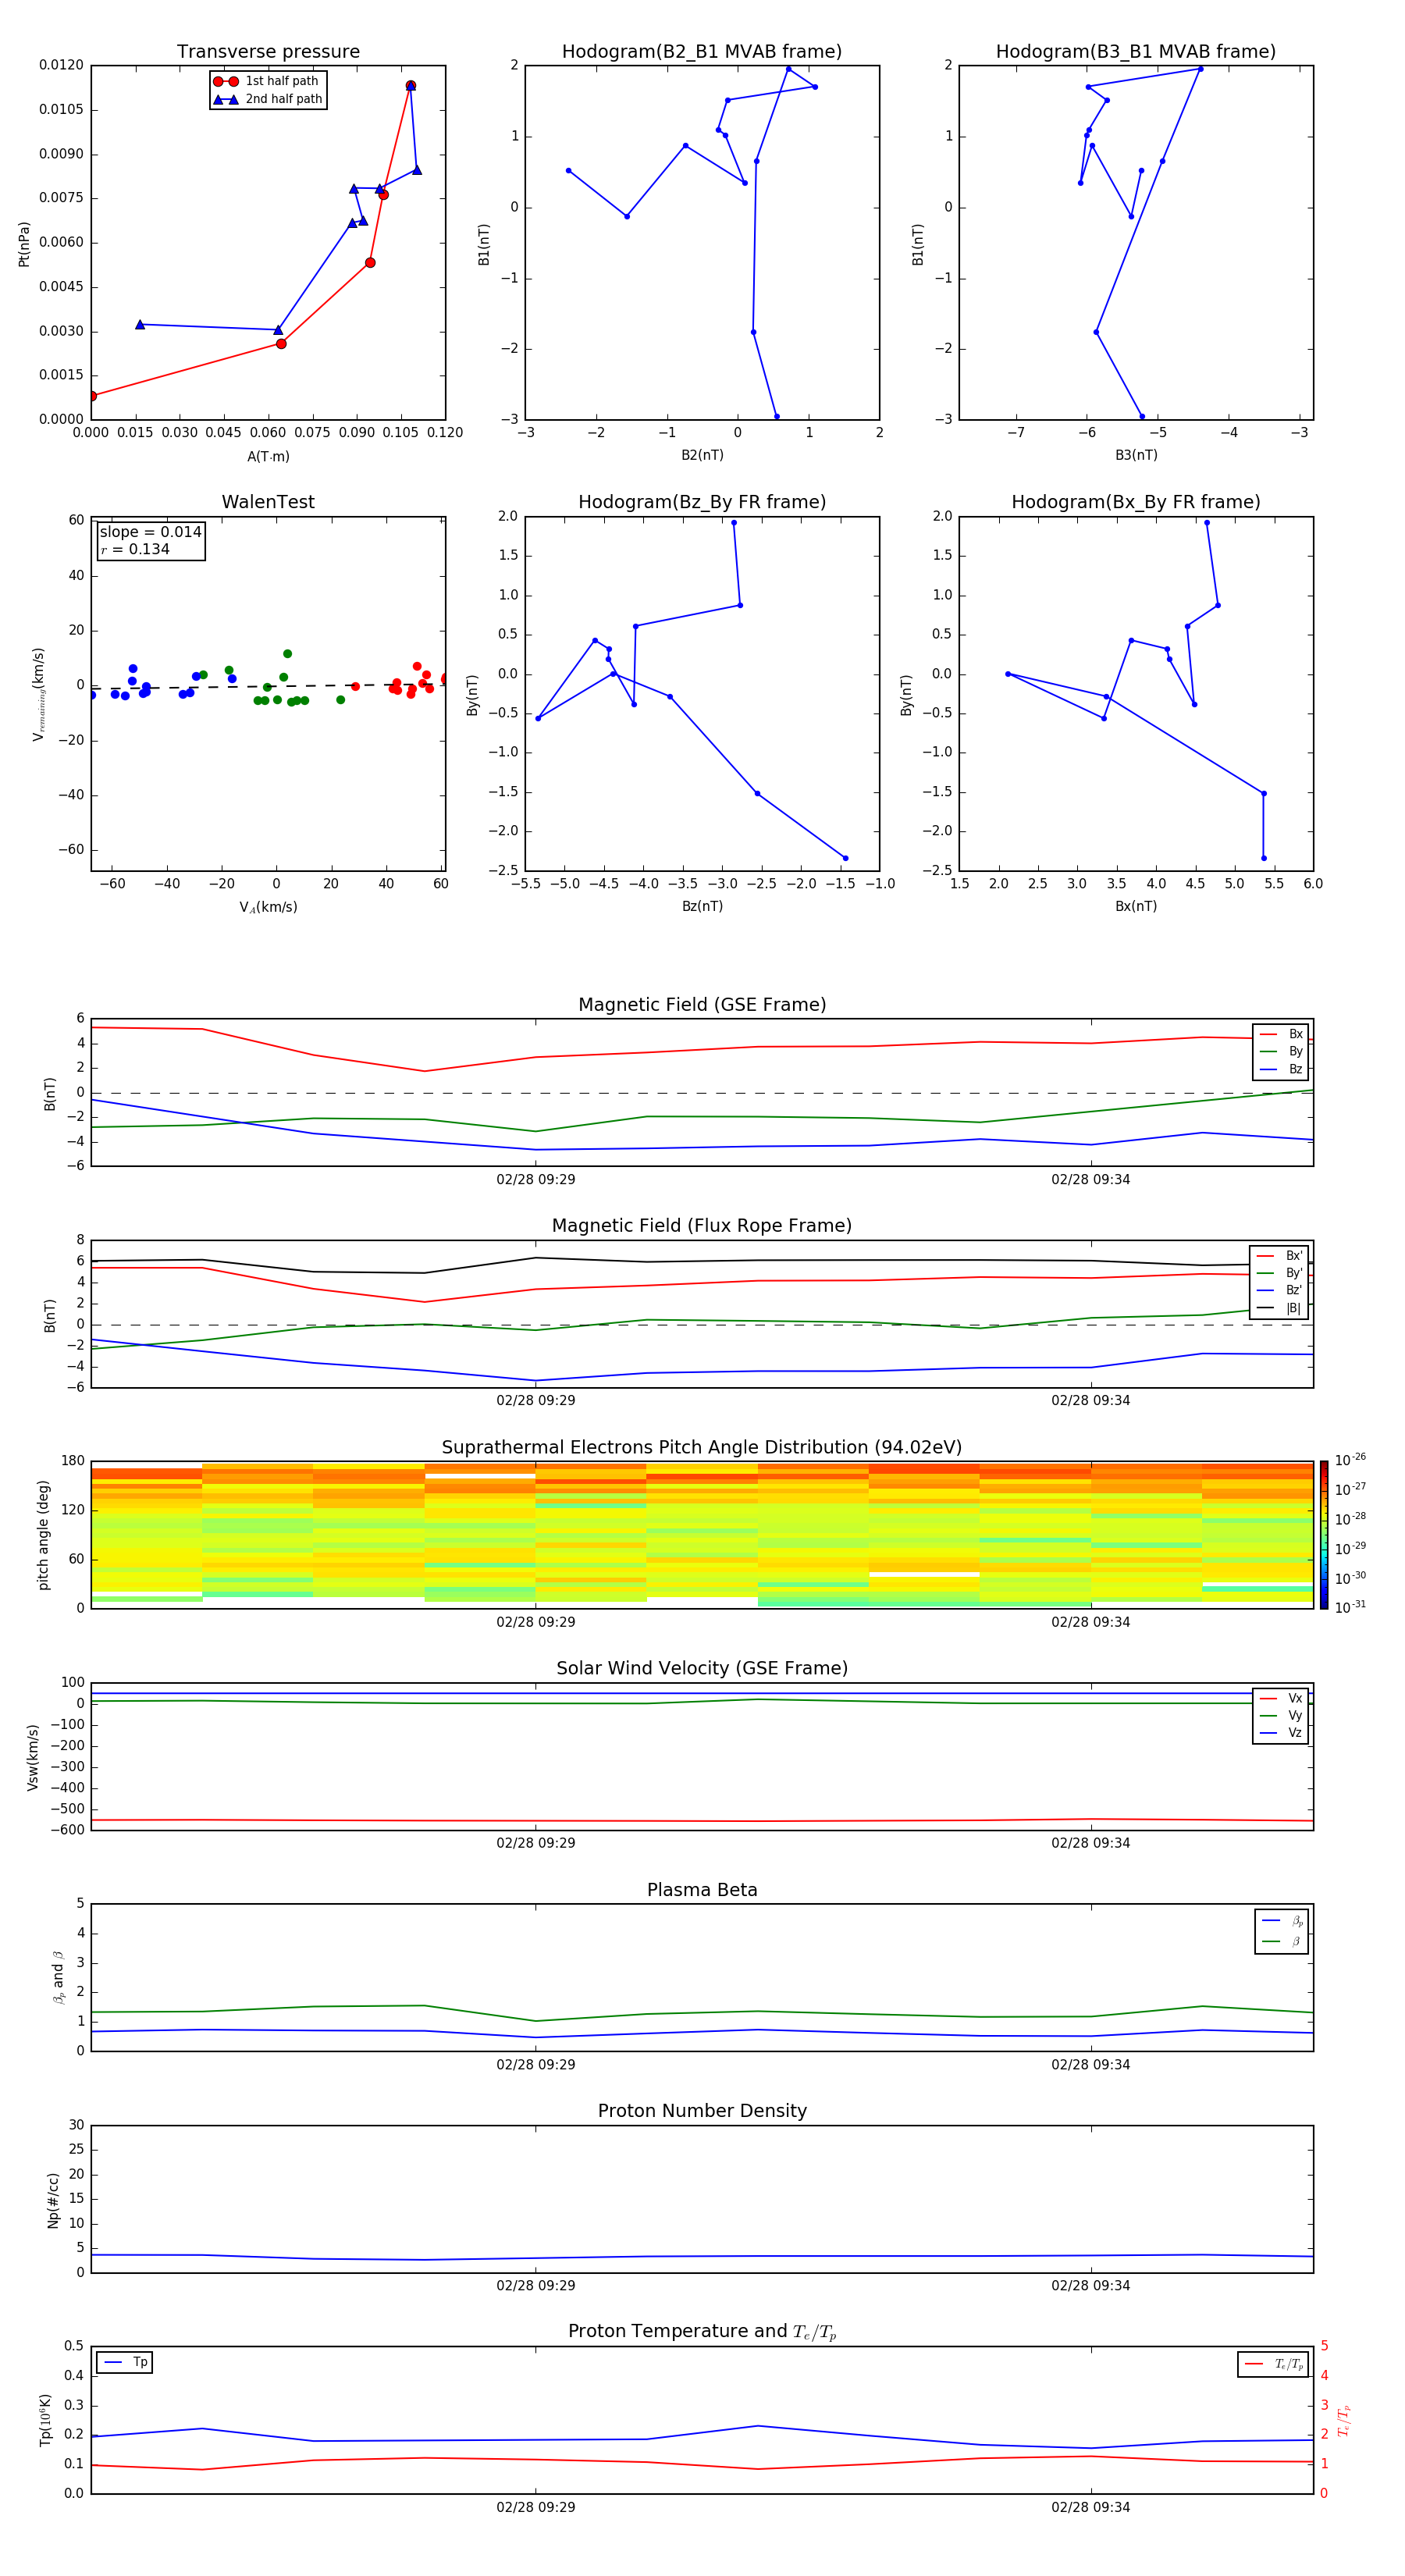Click the 'Pt(nPa)' y-axis label
The image size is (1405, 2576).
[x=24, y=244]
